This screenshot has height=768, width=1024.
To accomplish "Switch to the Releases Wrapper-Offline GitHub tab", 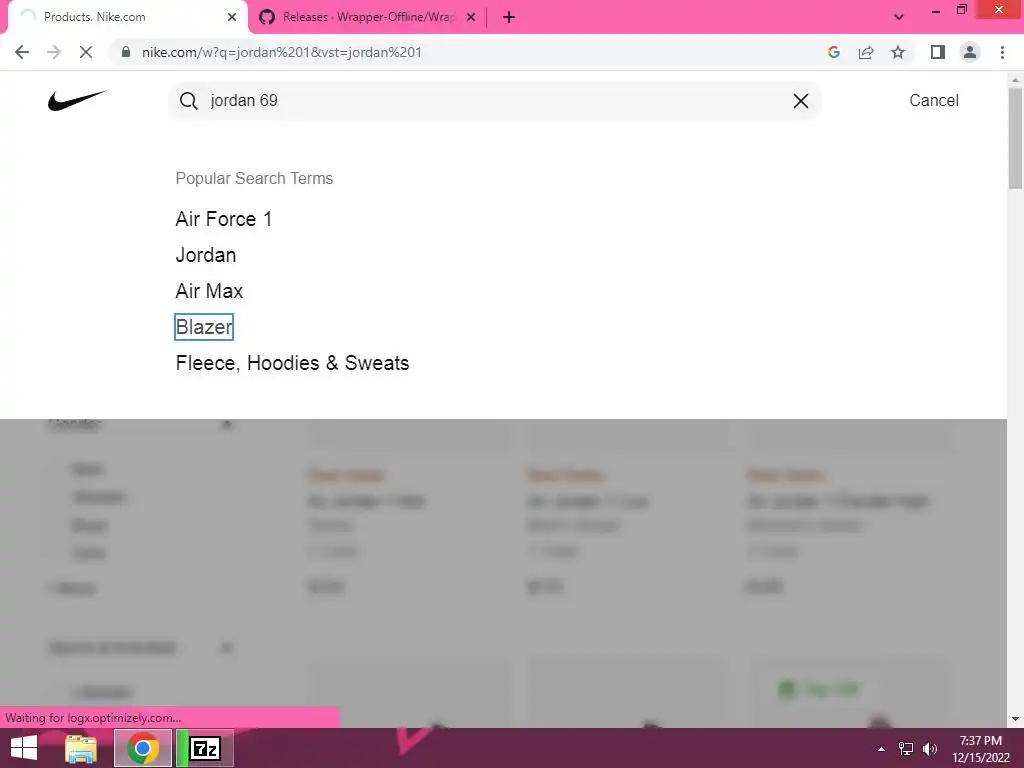I will 367,17.
